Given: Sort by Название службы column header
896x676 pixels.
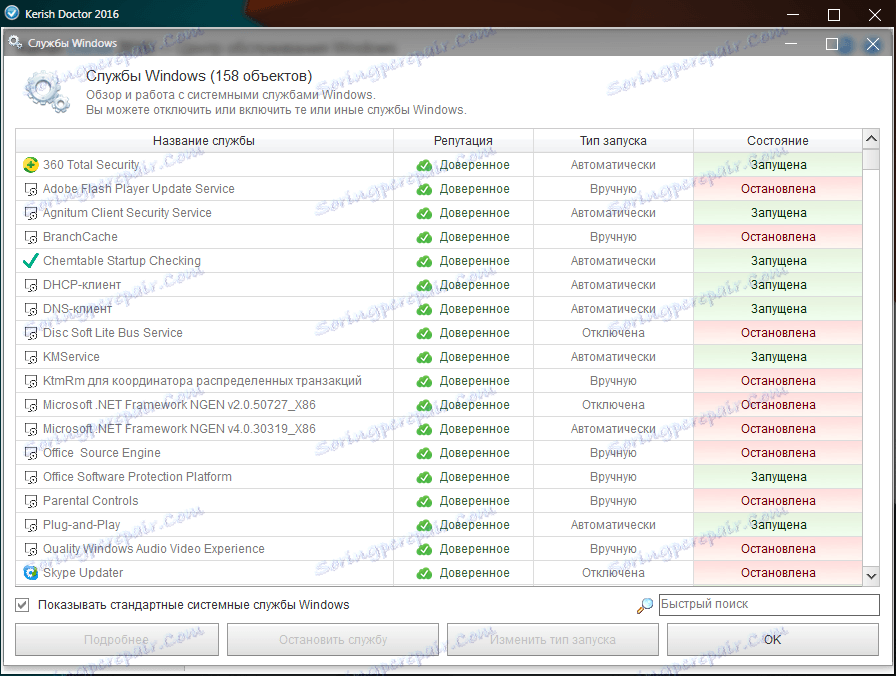Looking at the screenshot, I should 204,141.
